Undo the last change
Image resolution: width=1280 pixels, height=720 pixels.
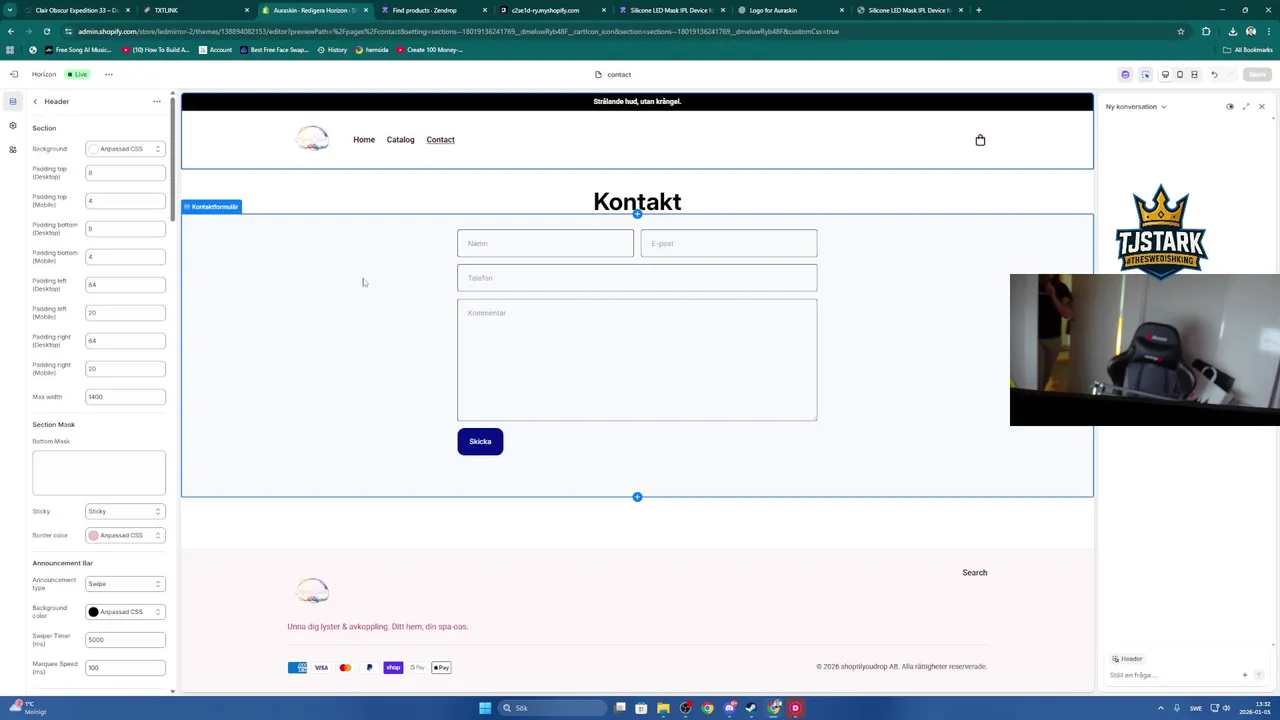click(1214, 74)
